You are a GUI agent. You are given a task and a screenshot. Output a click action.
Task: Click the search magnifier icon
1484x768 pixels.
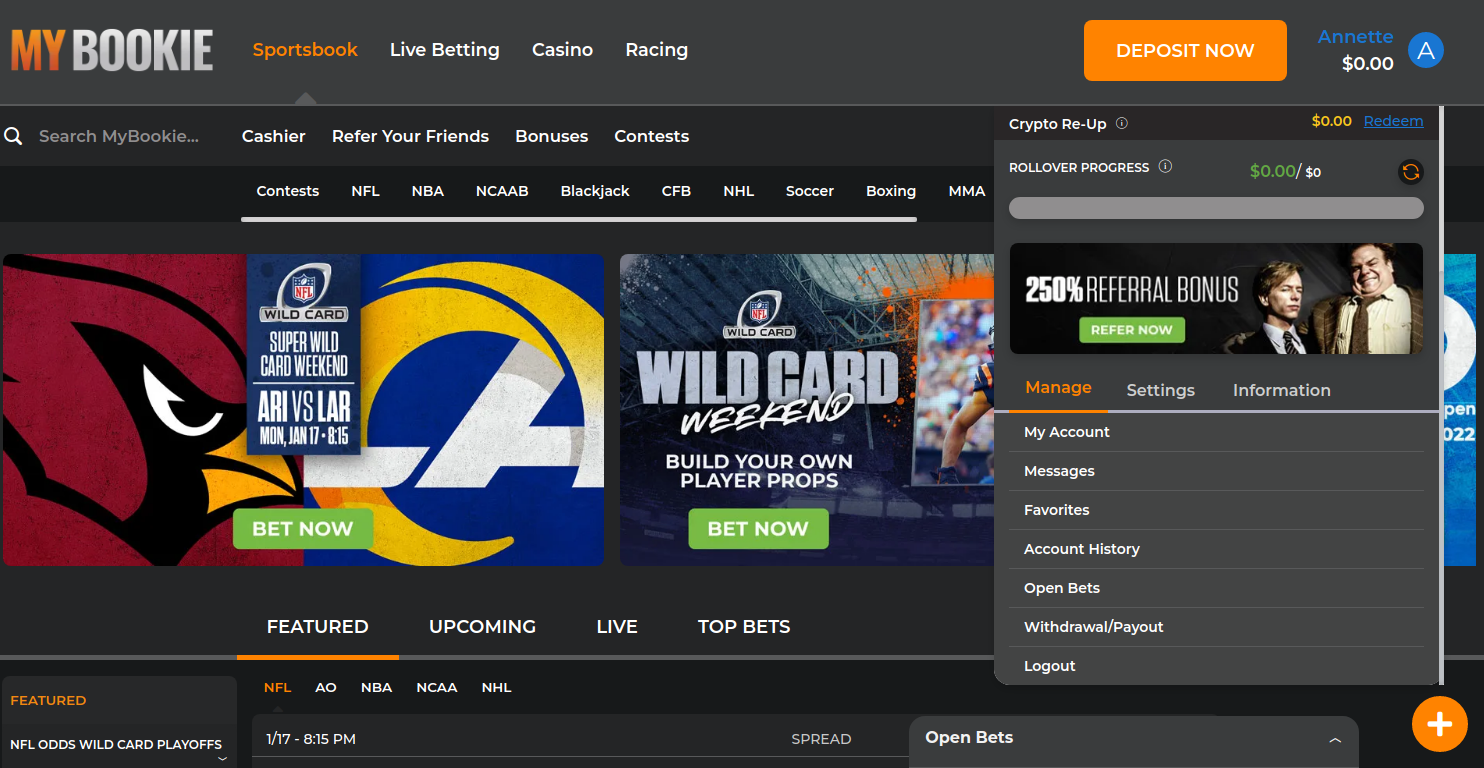[x=13, y=136]
